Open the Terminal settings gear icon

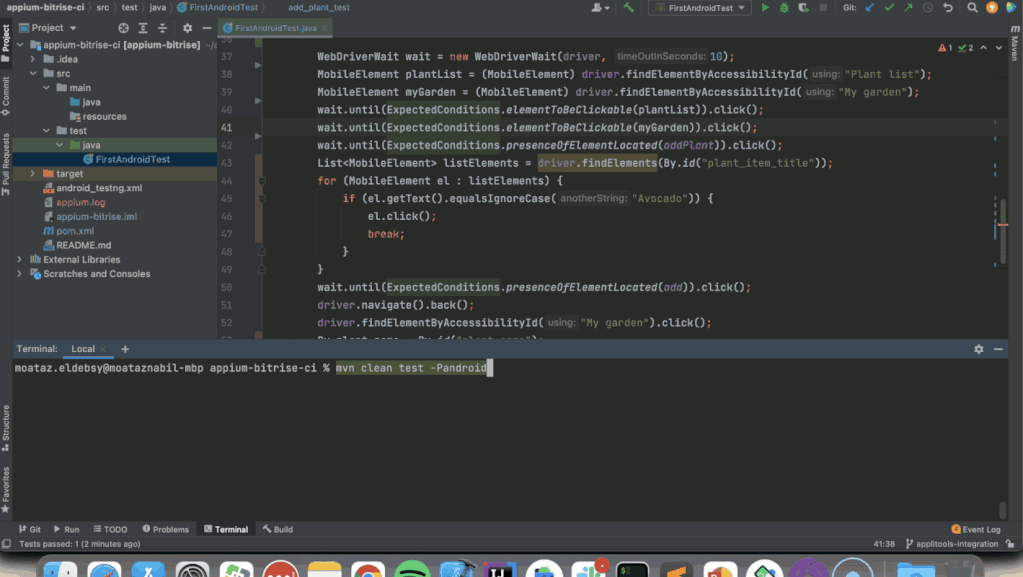click(x=980, y=347)
